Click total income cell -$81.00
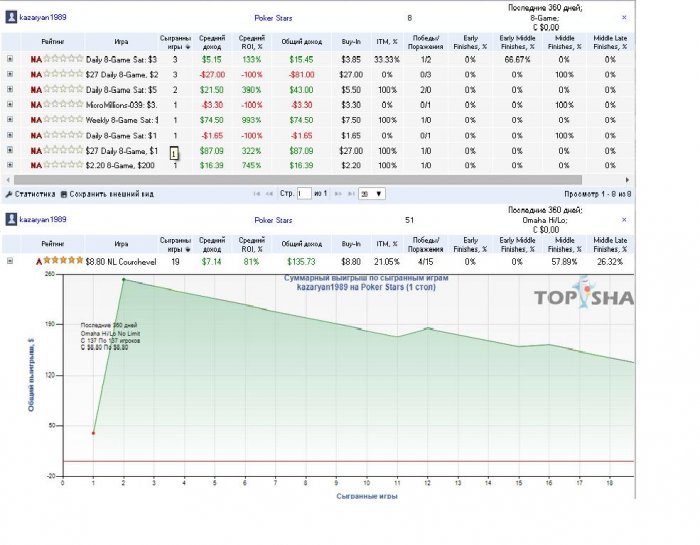The width and height of the screenshot is (700, 545). [x=301, y=75]
